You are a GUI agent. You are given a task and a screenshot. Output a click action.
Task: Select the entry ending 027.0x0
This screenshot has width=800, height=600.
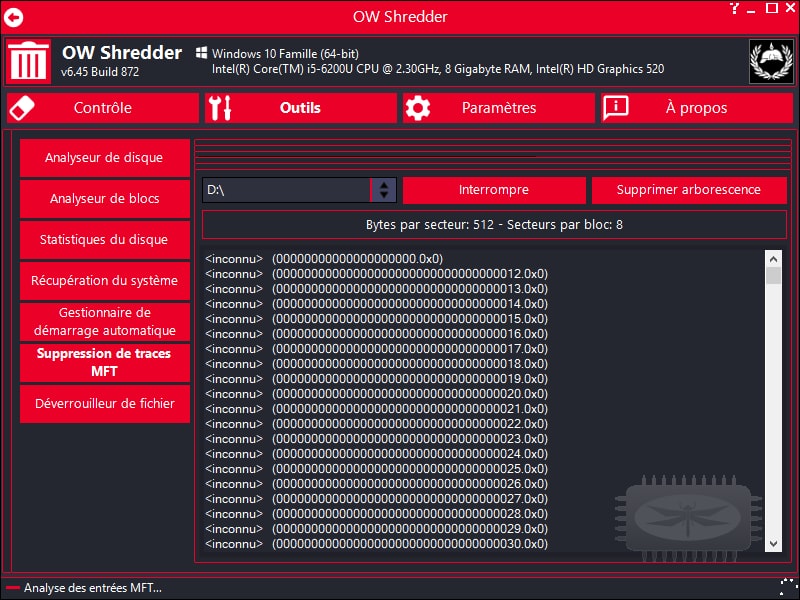click(x=377, y=499)
